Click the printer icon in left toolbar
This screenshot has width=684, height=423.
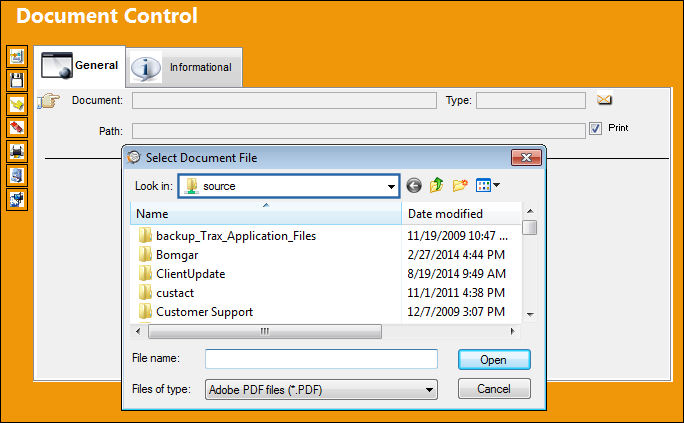click(x=17, y=151)
